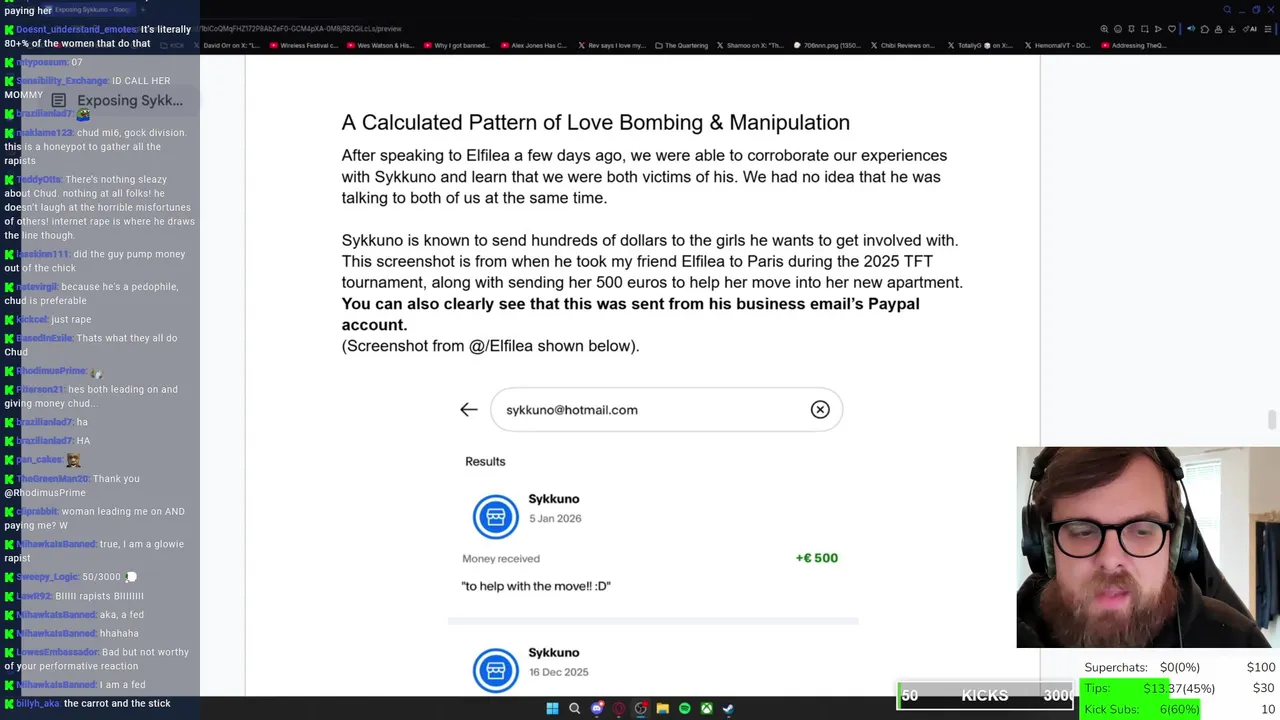Click the Sykkuno 5 Jan 2026 merchant icon

coord(495,517)
